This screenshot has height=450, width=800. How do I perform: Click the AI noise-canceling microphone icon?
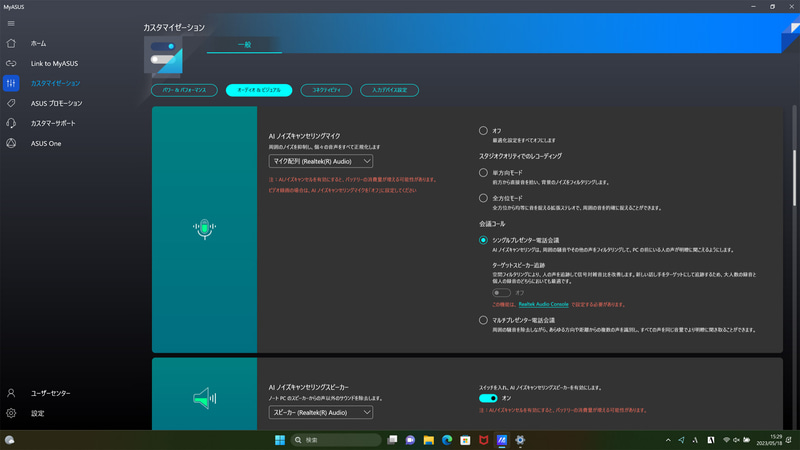[x=205, y=229]
